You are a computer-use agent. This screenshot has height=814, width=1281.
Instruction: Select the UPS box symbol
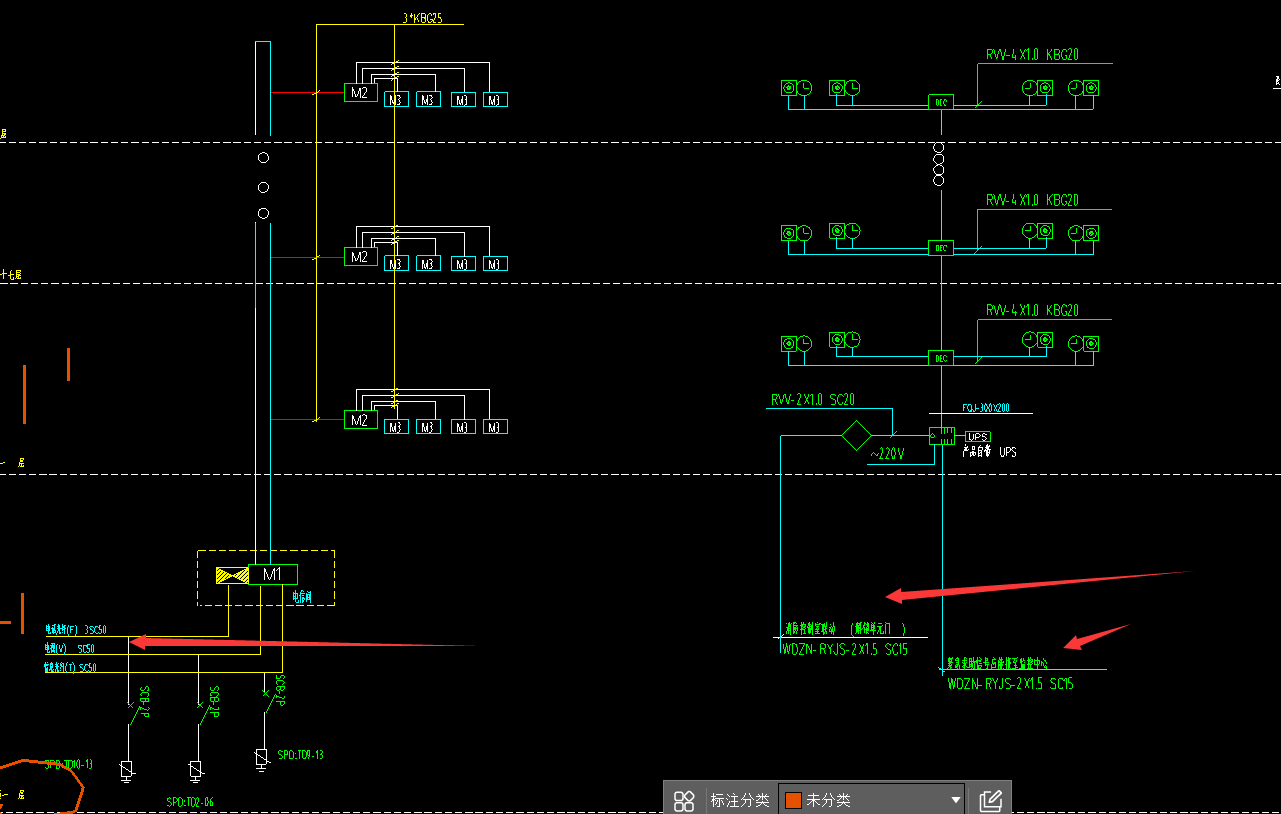(977, 437)
